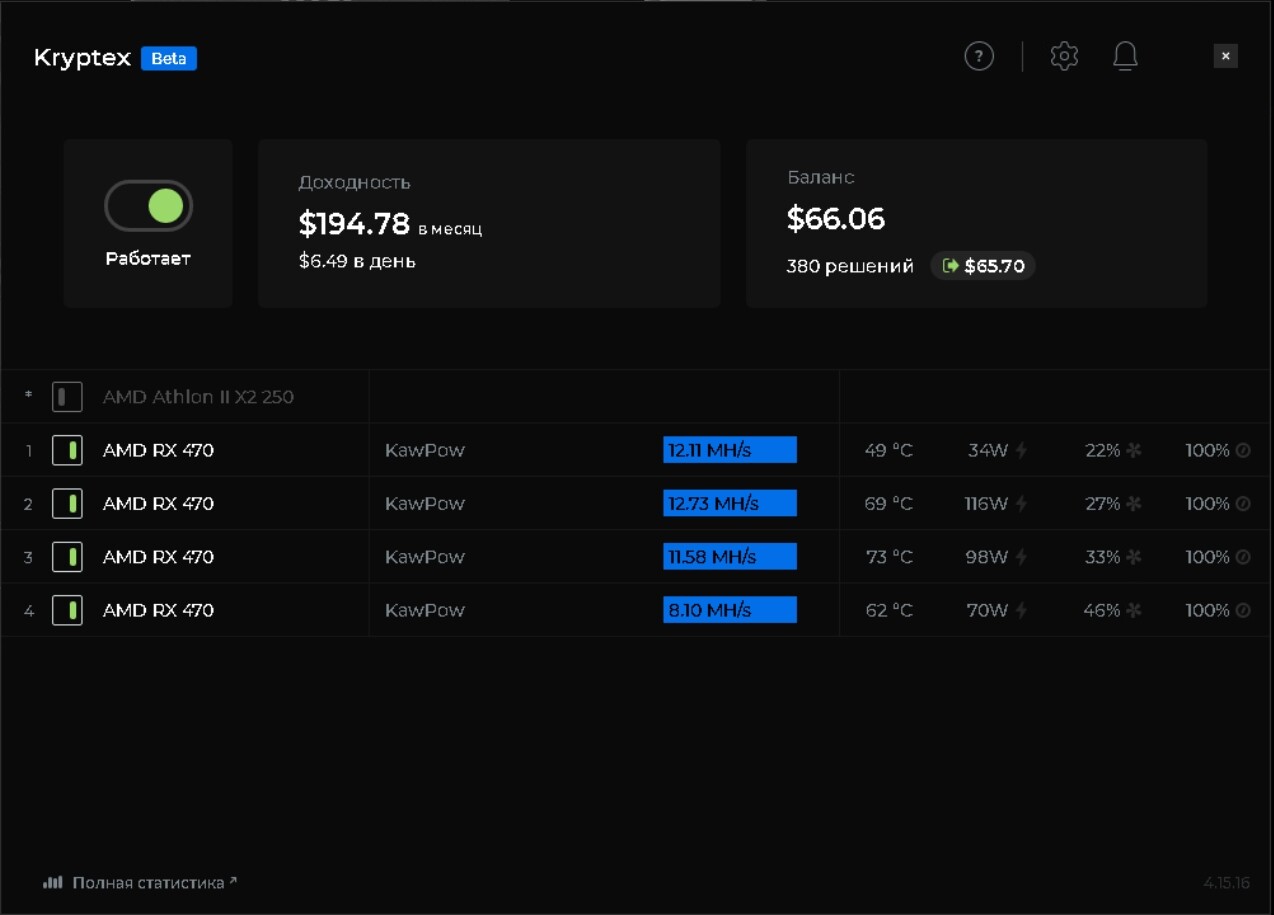The width and height of the screenshot is (1274, 915).
Task: Click the fan icon beside 22%
Action: tap(1133, 451)
